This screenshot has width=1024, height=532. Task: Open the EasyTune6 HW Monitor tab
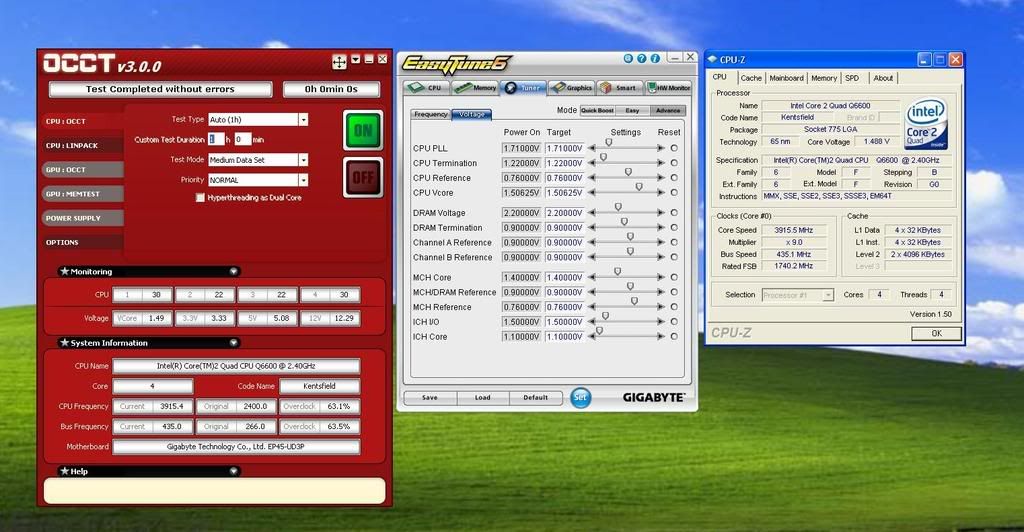coord(669,87)
